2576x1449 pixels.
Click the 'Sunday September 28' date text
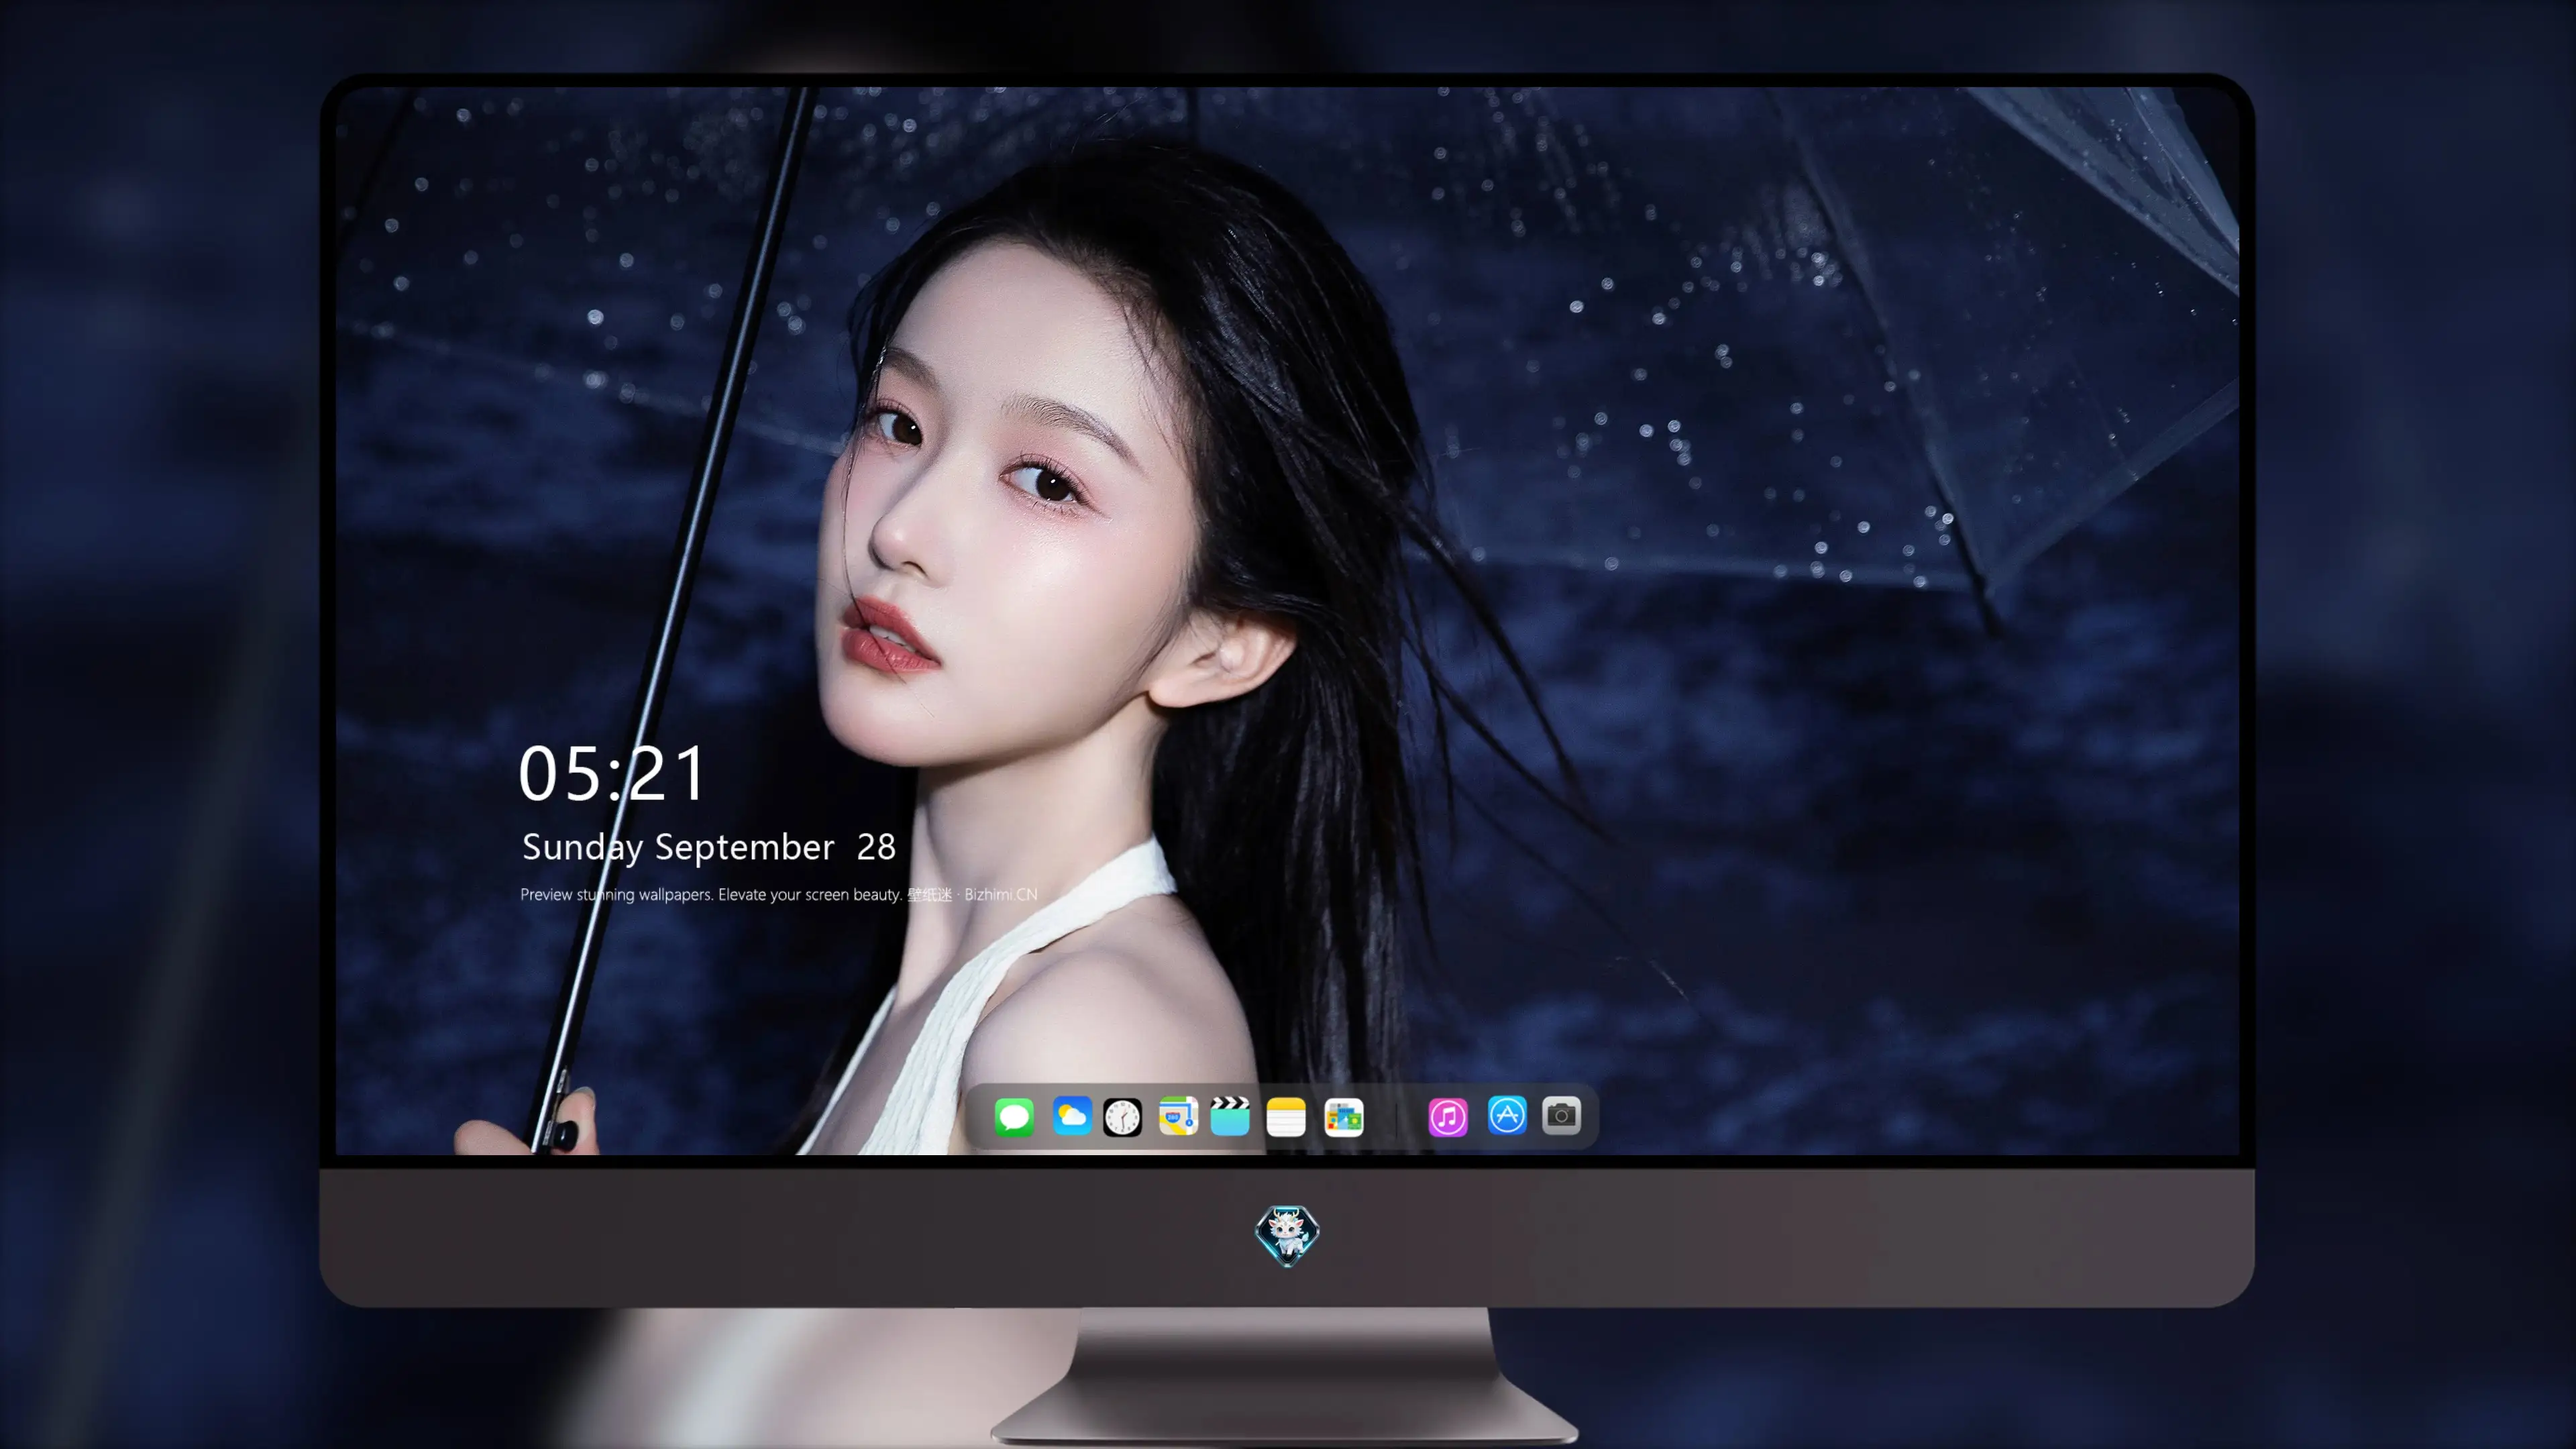708,847
